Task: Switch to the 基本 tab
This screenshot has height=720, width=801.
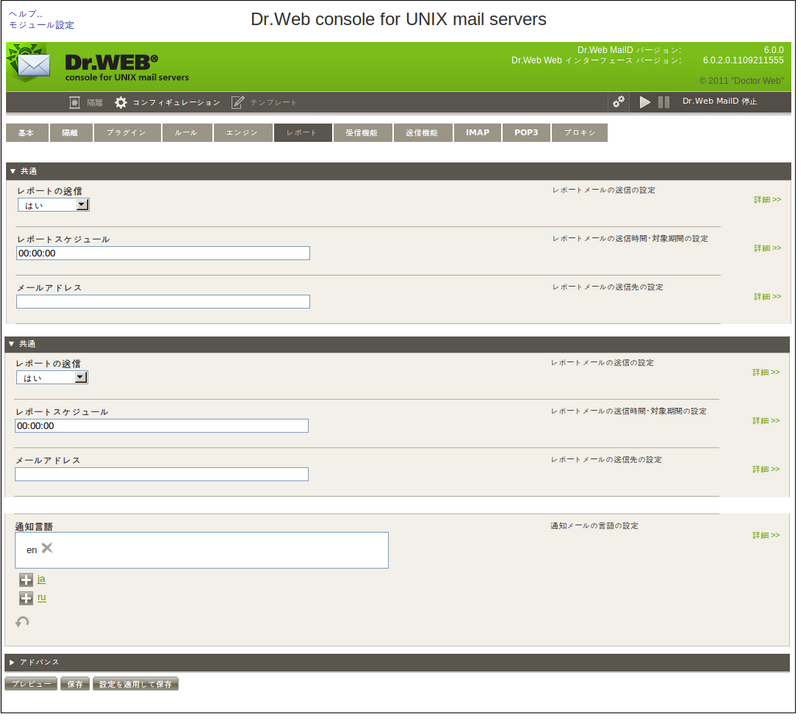Action: 27,133
